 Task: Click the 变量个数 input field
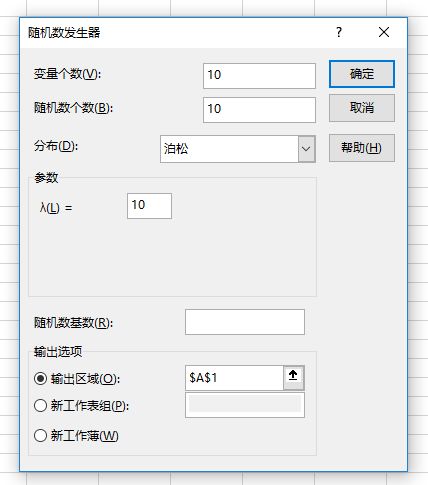[x=259, y=76]
